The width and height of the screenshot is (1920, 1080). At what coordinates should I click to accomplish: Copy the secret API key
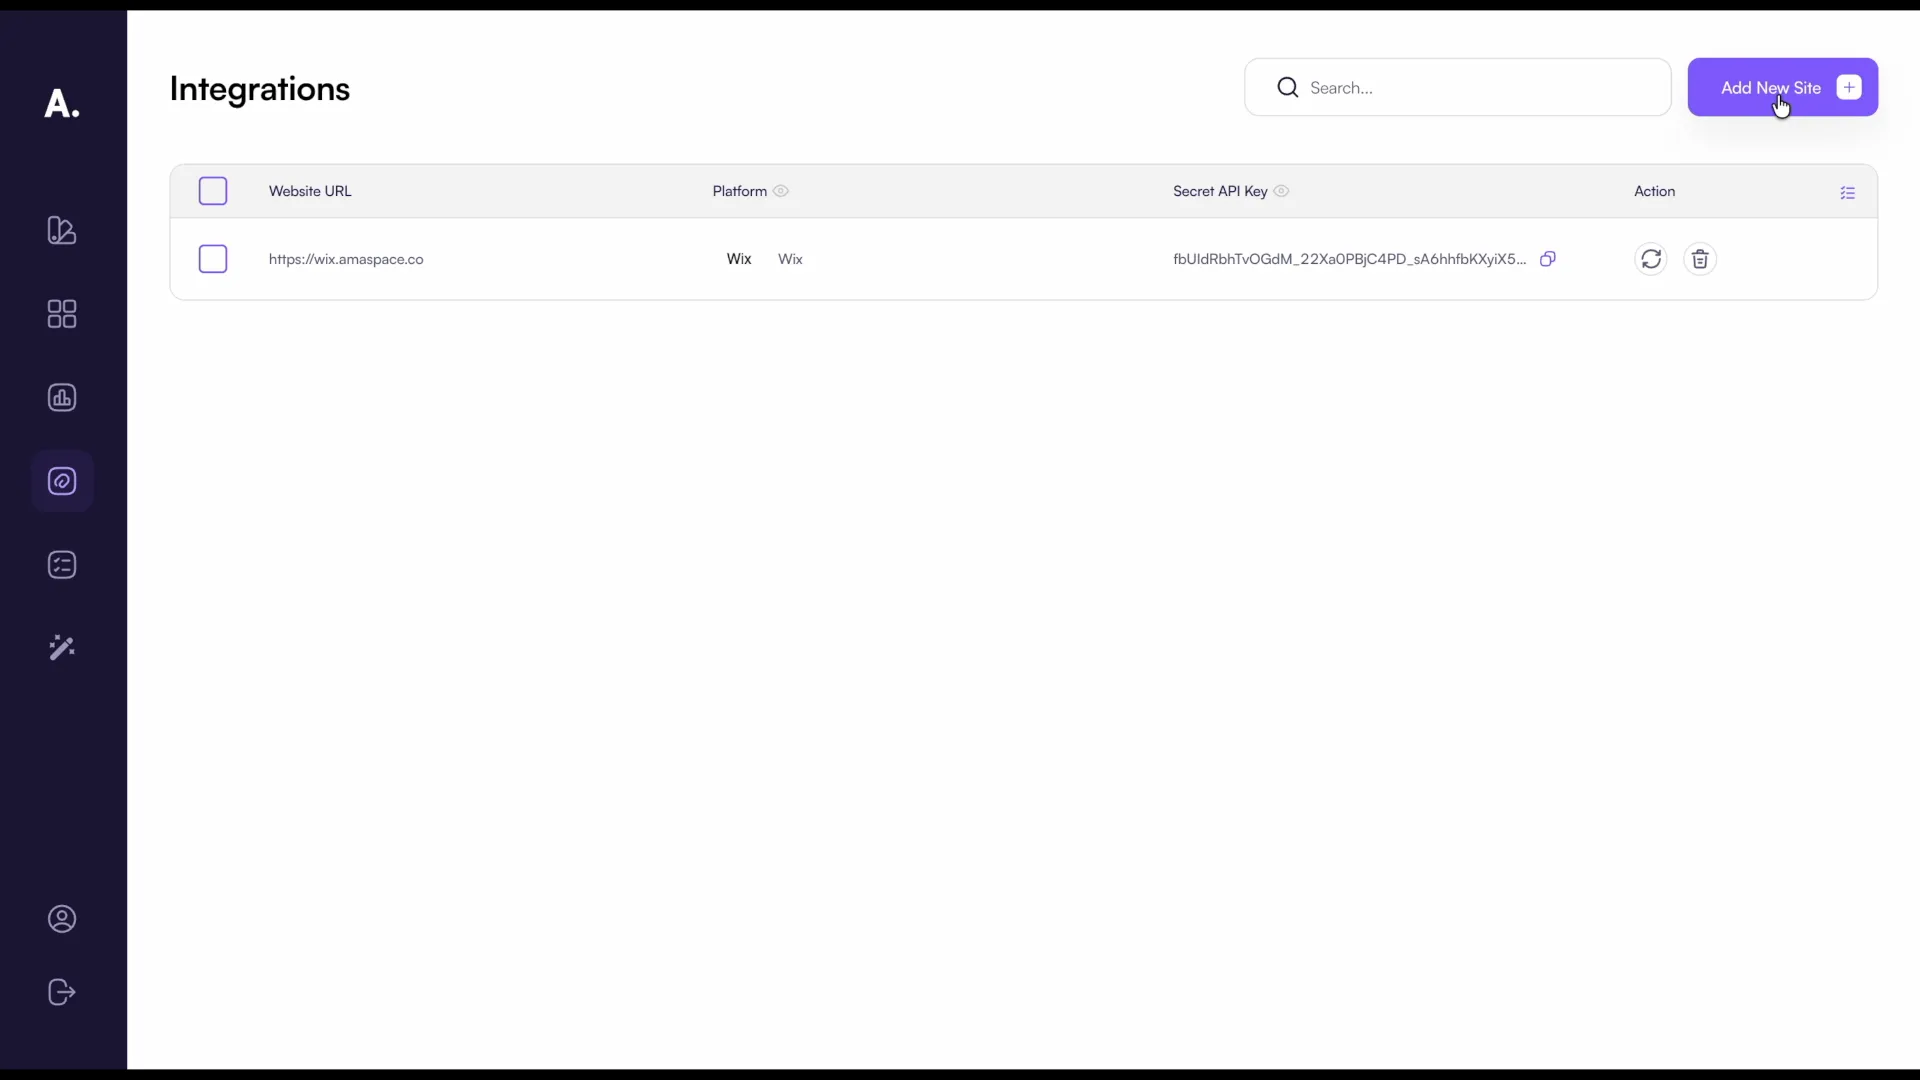click(1548, 259)
